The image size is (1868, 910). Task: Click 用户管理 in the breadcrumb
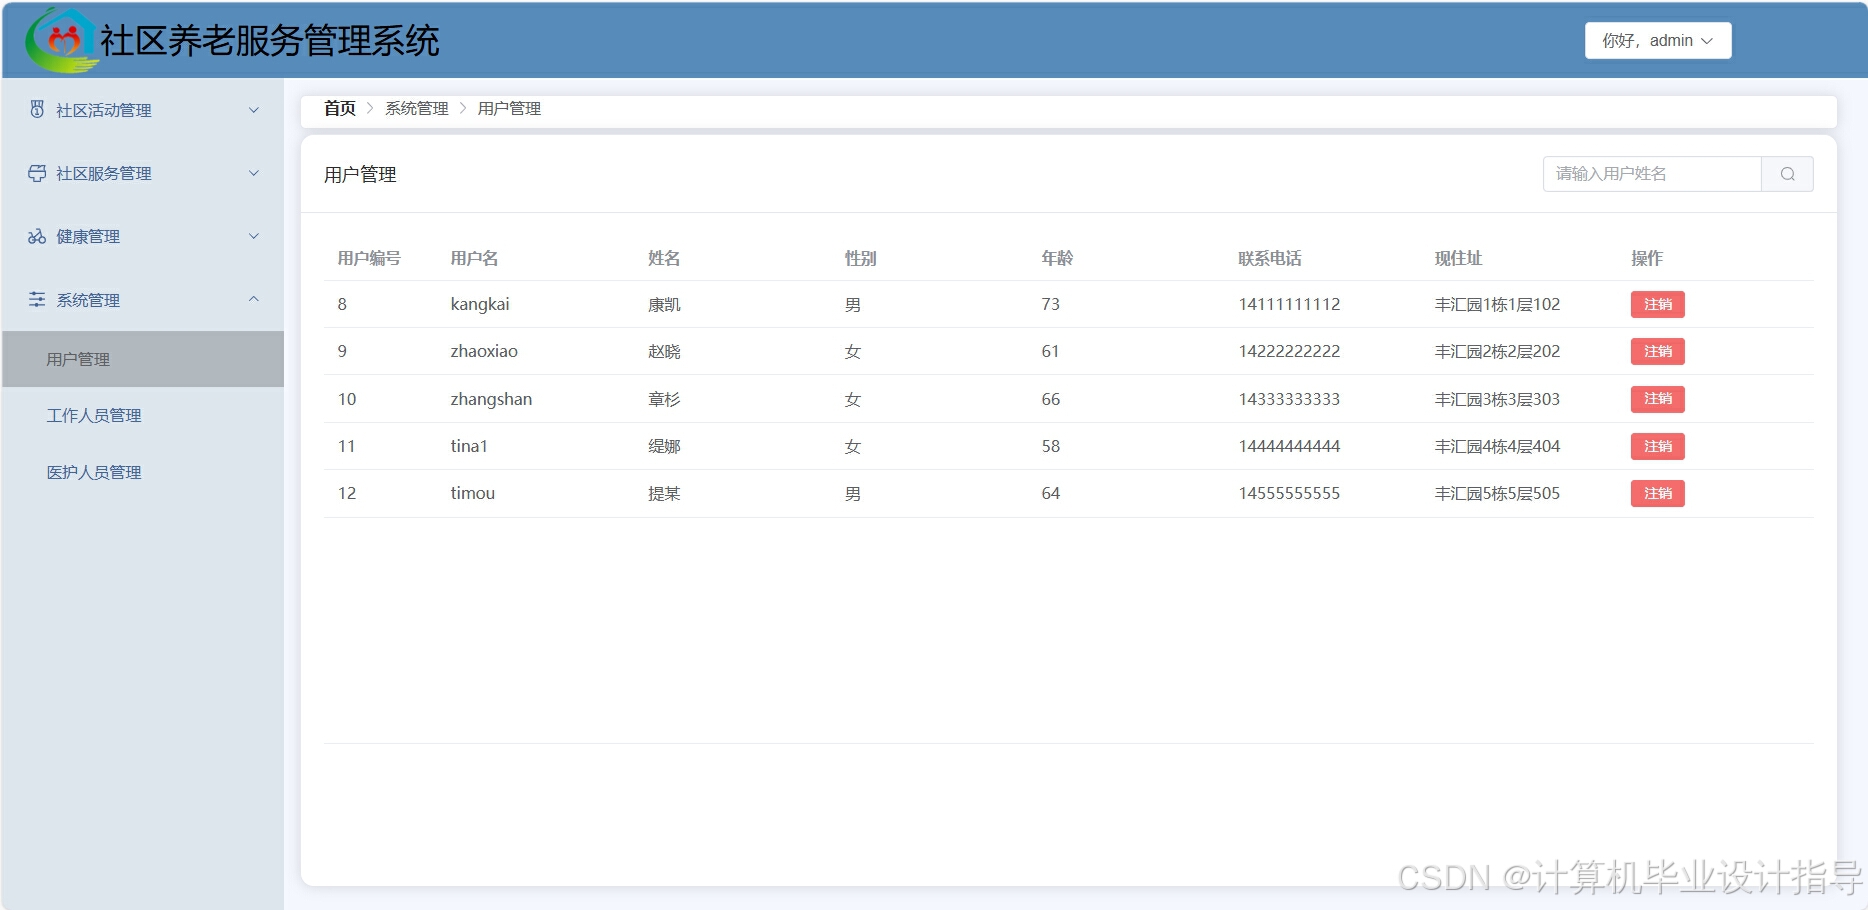509,108
